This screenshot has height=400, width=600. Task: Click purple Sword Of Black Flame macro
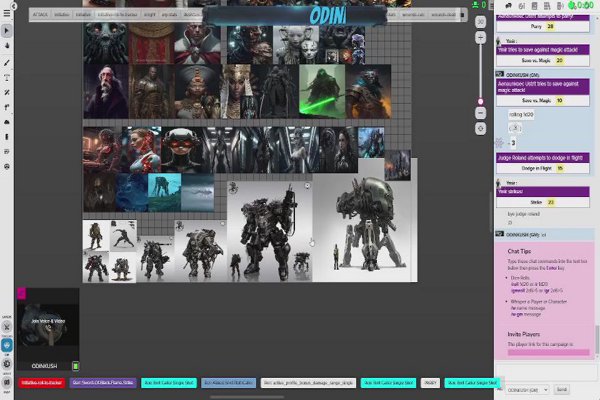pyautogui.click(x=103, y=383)
